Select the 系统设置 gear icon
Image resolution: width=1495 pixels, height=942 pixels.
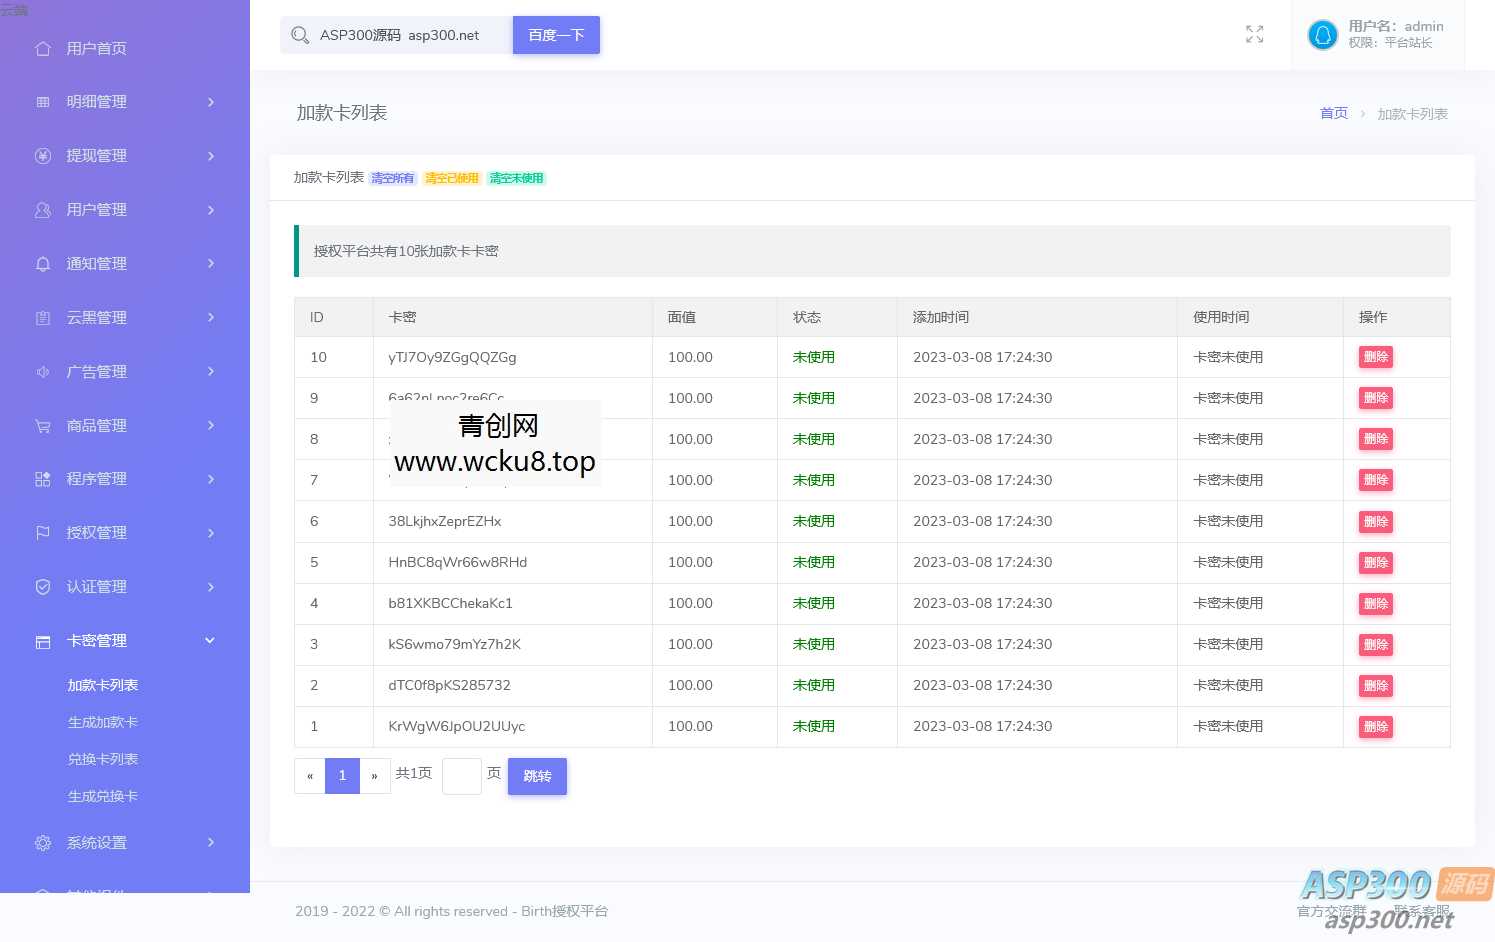tap(43, 842)
